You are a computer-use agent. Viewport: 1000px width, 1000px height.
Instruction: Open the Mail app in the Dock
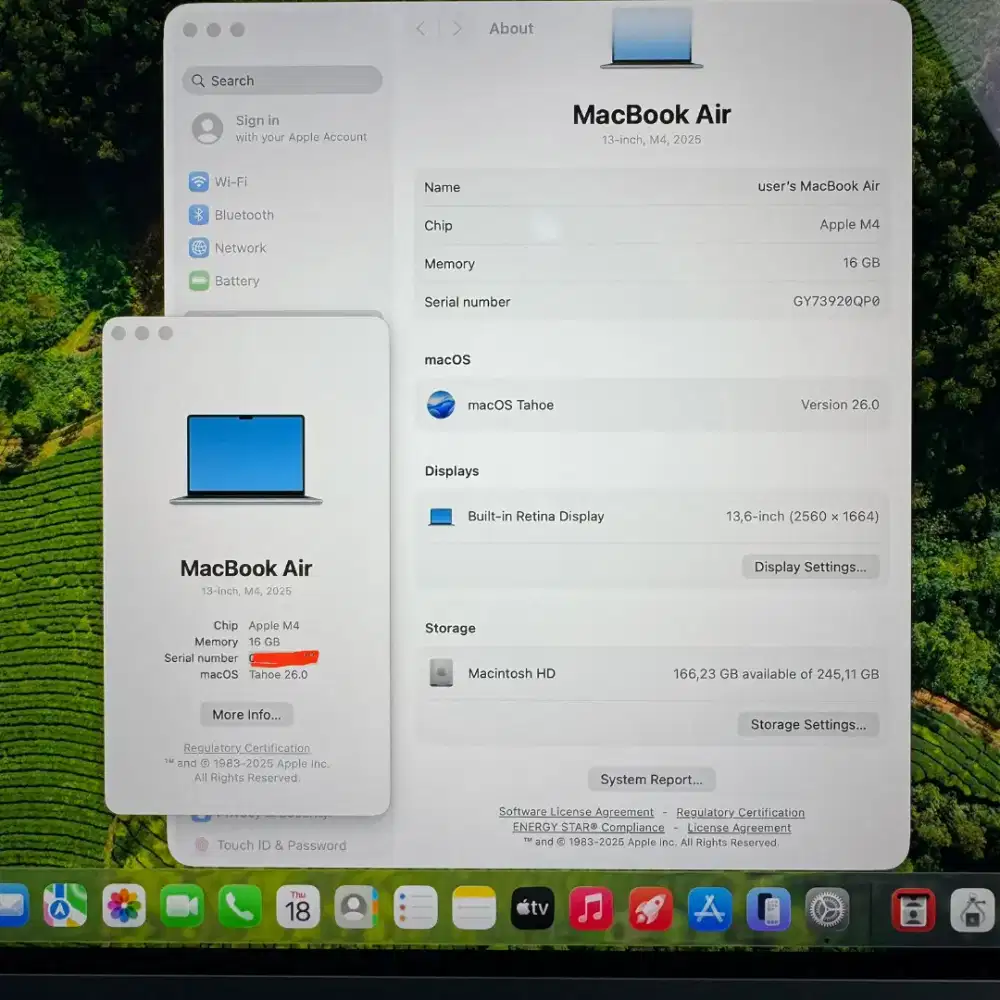(13, 905)
